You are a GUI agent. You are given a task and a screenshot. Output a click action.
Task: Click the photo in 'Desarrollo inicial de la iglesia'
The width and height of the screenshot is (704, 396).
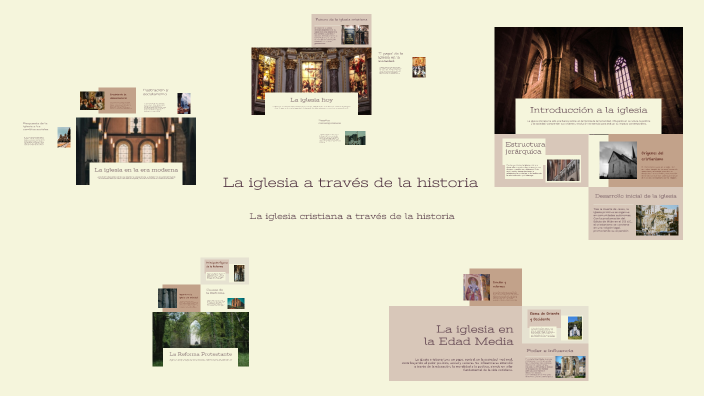pyautogui.click(x=657, y=220)
